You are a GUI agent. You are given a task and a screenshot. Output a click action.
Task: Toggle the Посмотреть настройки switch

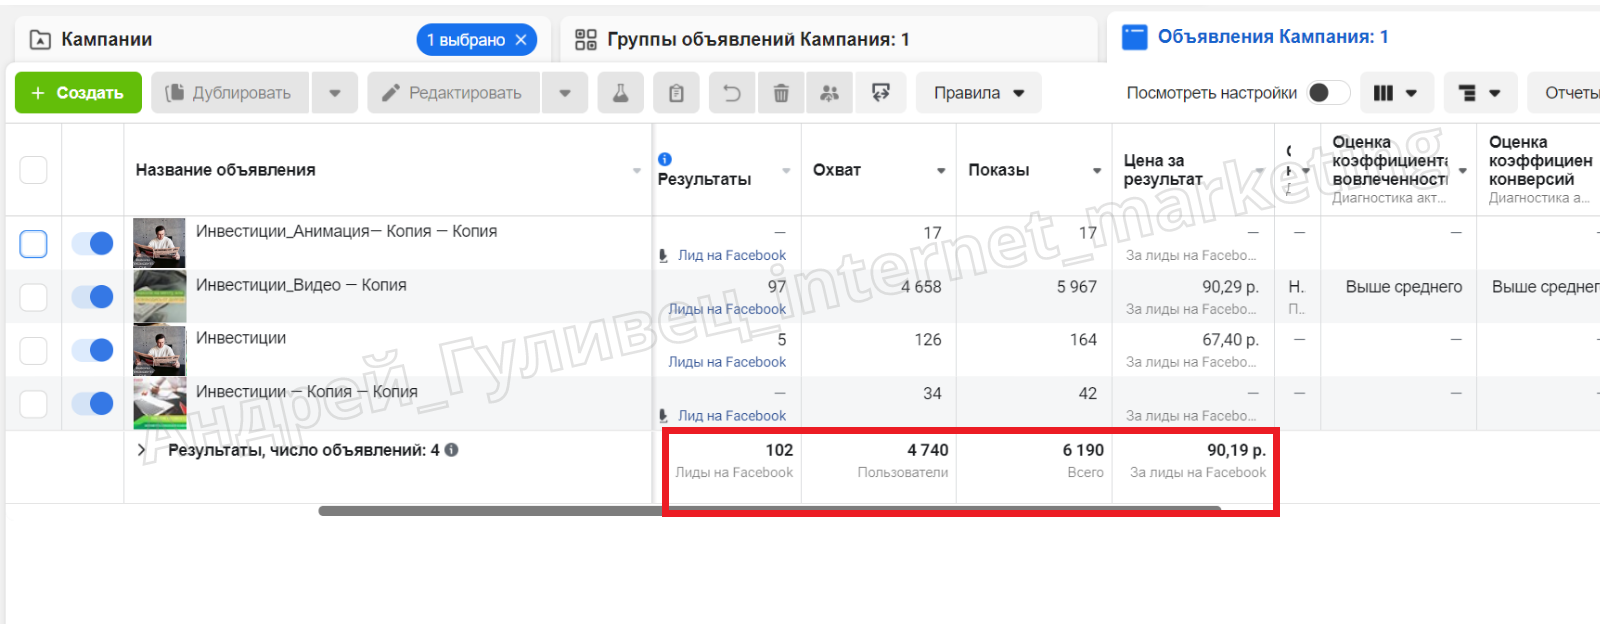[x=1328, y=93]
